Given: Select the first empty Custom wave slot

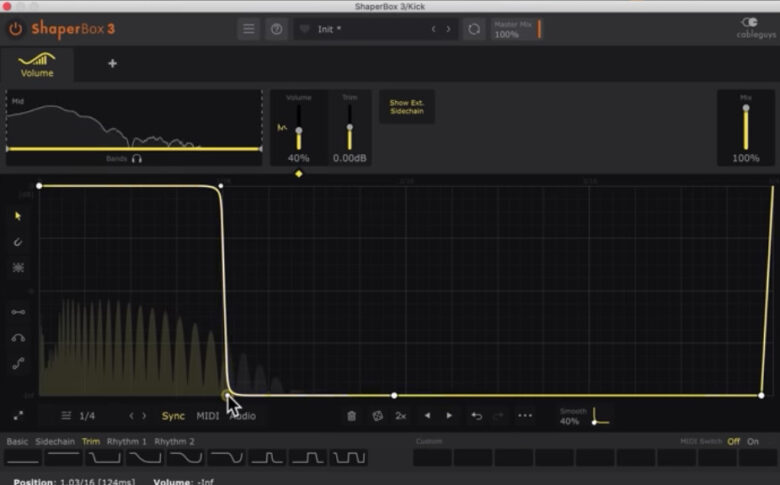Looking at the screenshot, I should (432, 458).
